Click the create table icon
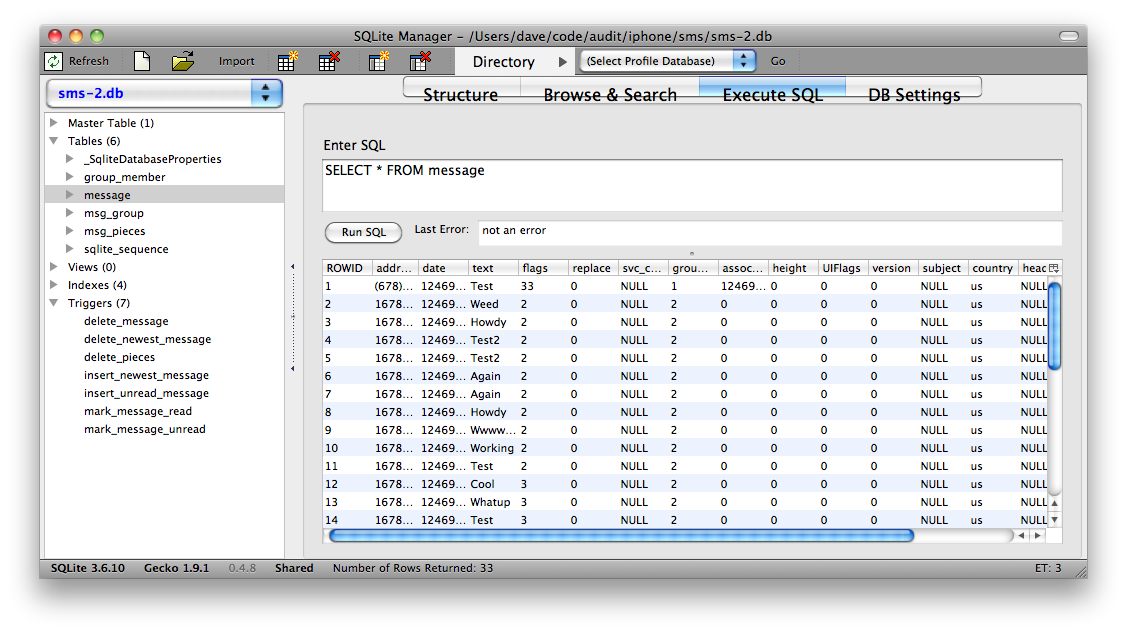1127x633 pixels. [288, 61]
